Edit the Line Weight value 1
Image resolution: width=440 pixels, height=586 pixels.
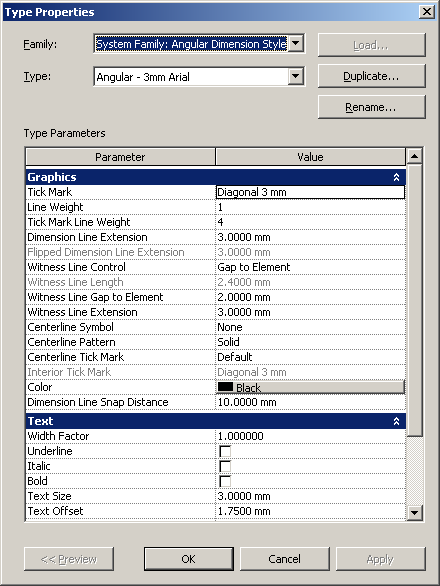pos(310,207)
